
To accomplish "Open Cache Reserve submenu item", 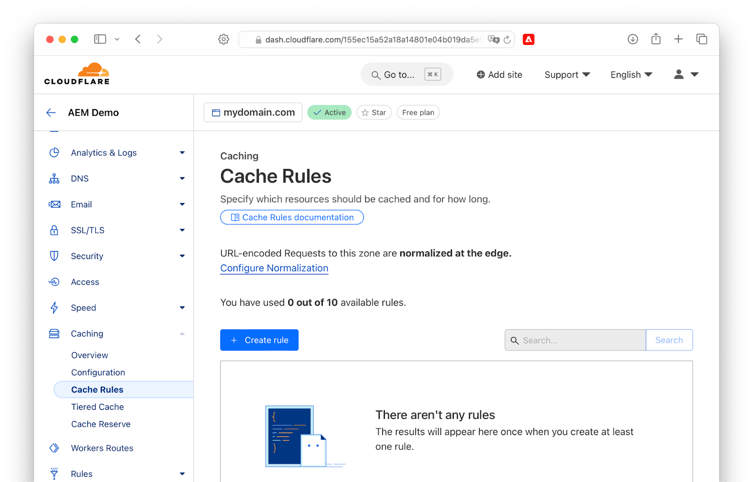I will [x=100, y=424].
